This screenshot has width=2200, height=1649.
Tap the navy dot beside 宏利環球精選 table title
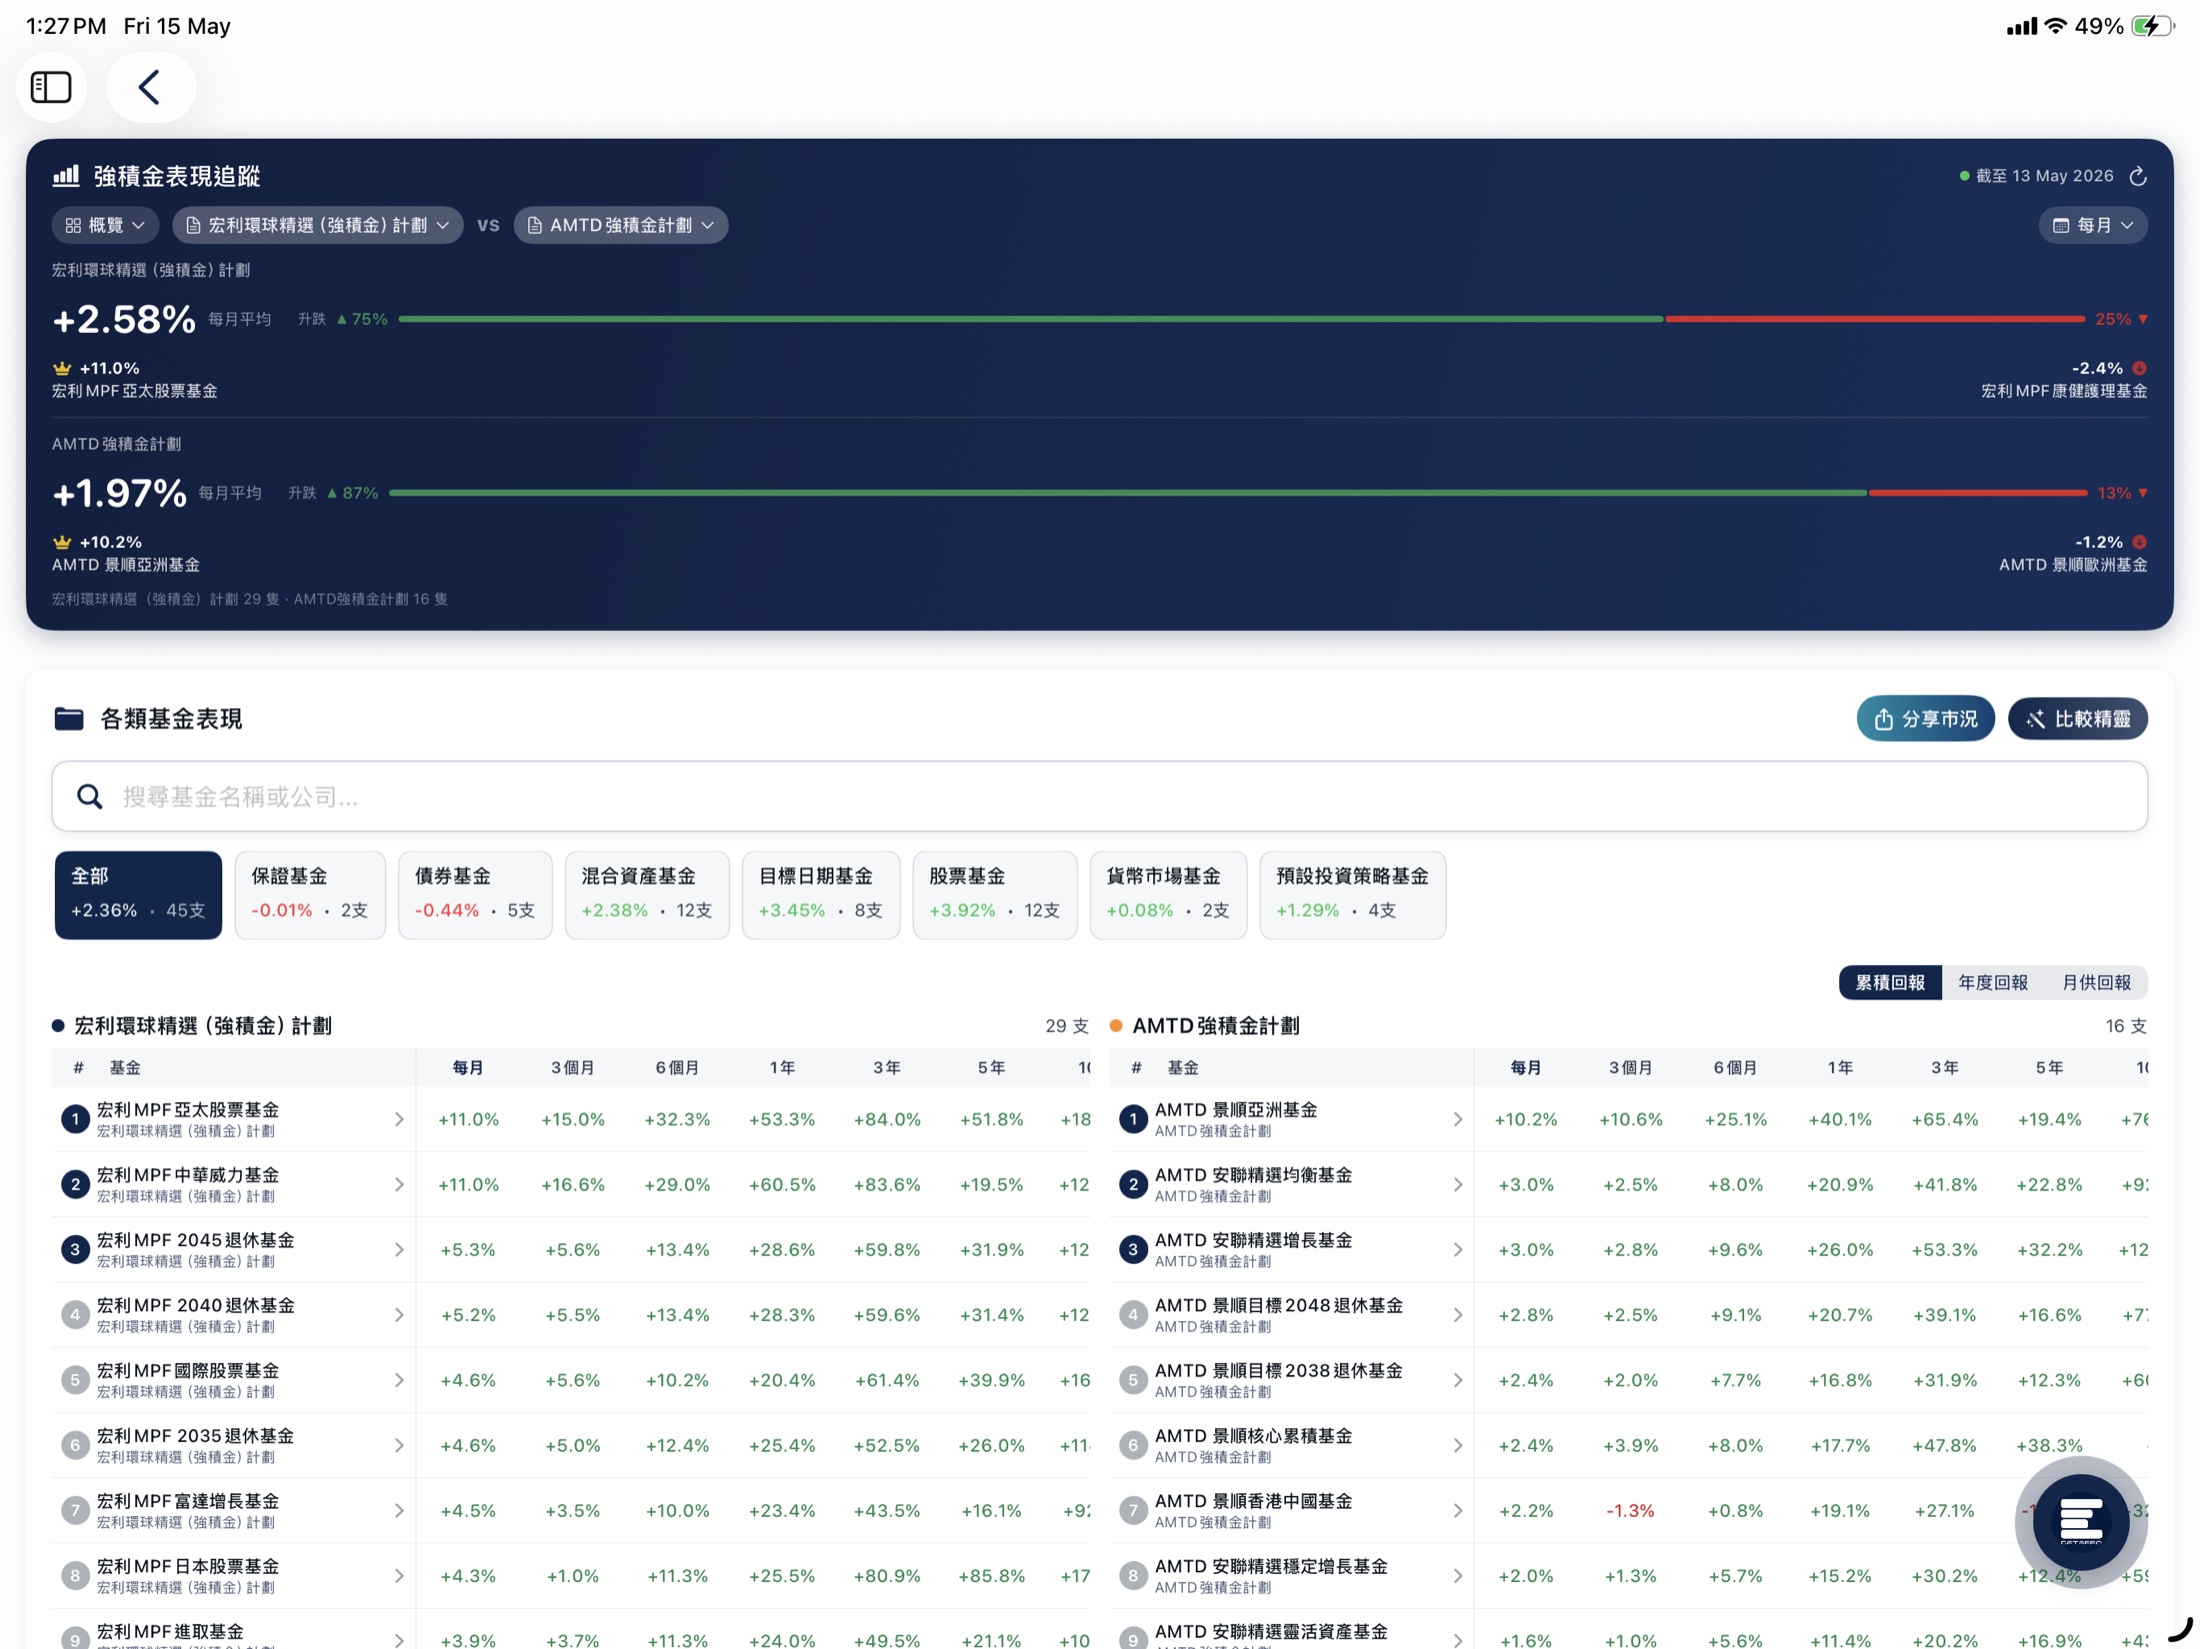(58, 1025)
